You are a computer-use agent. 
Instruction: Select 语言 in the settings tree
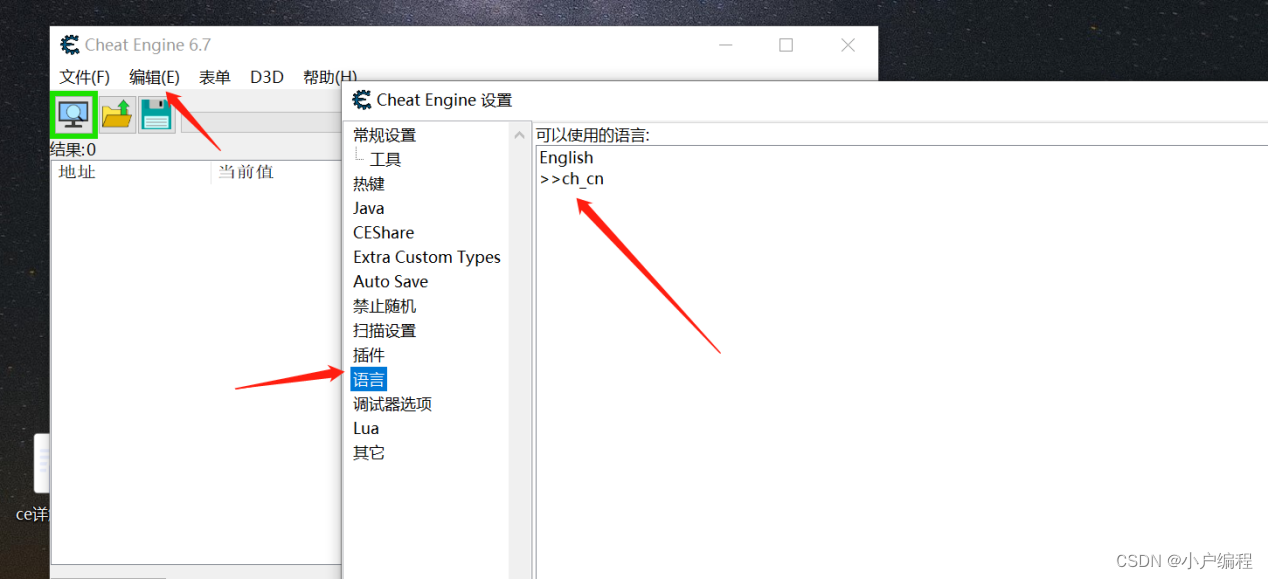369,379
